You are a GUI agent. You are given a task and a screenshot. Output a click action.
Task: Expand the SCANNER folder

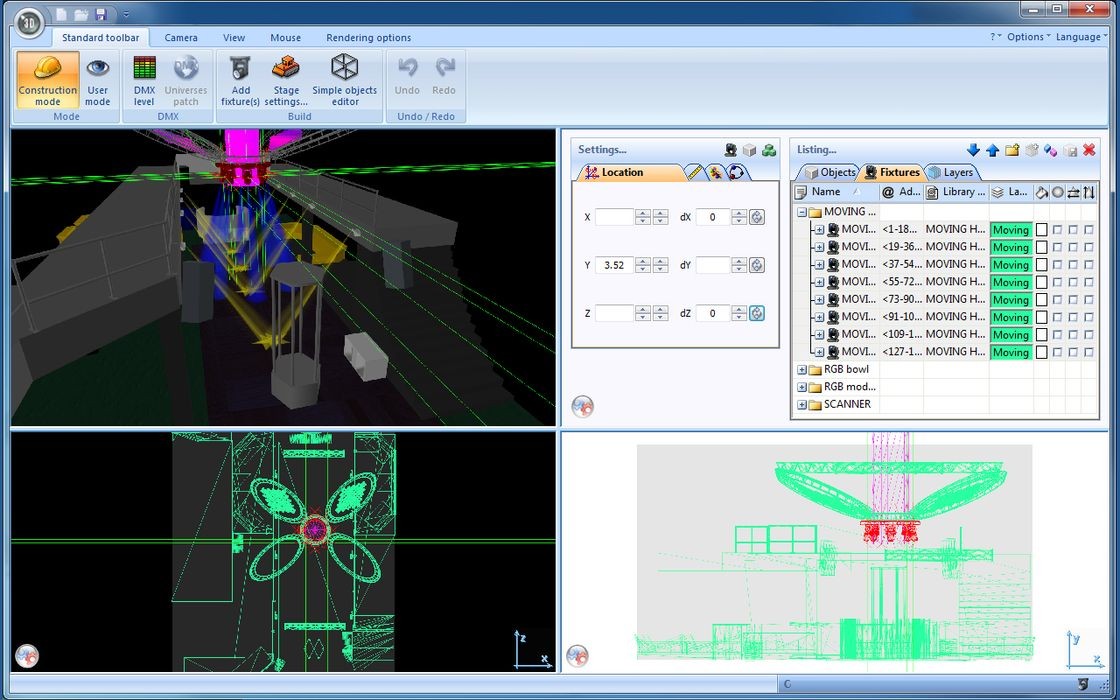(802, 405)
